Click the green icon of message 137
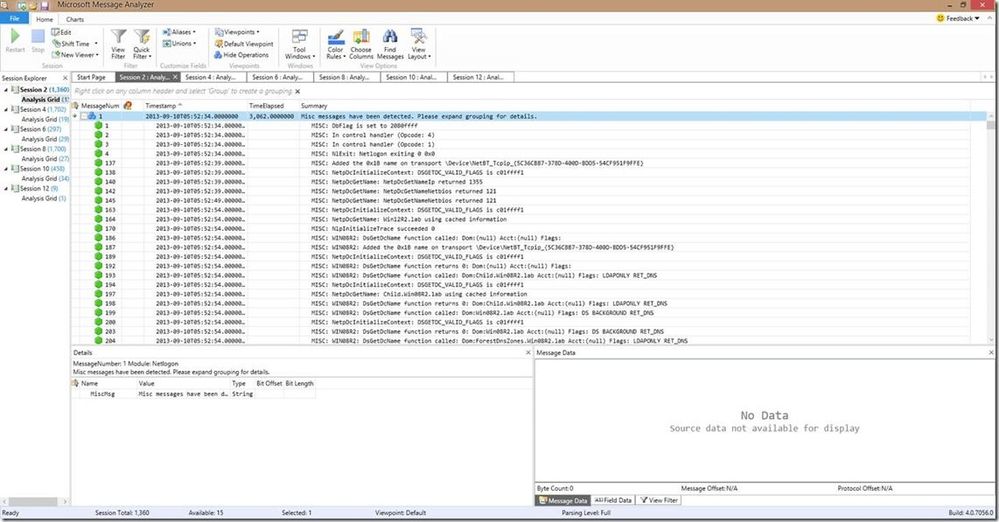Viewport: 999px width, 522px height. (x=98, y=163)
